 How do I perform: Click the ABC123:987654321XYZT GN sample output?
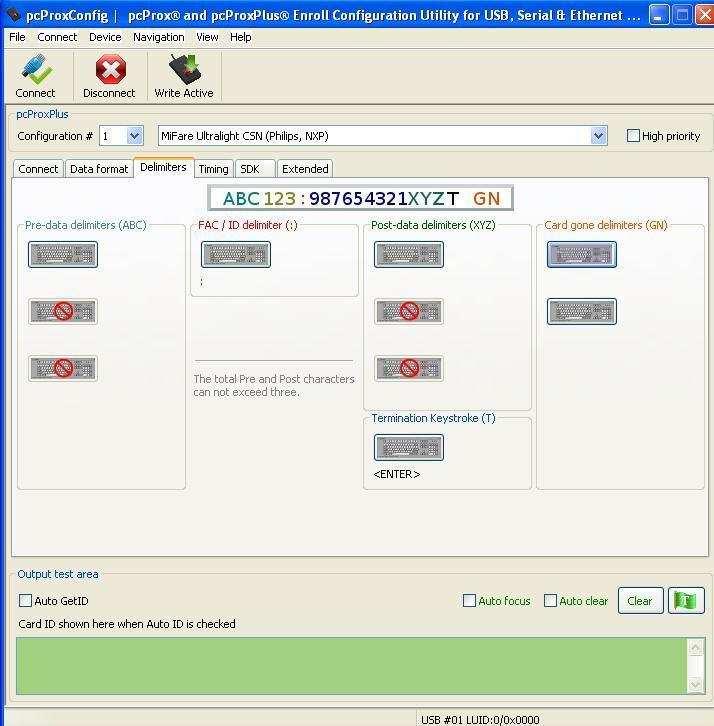[361, 198]
